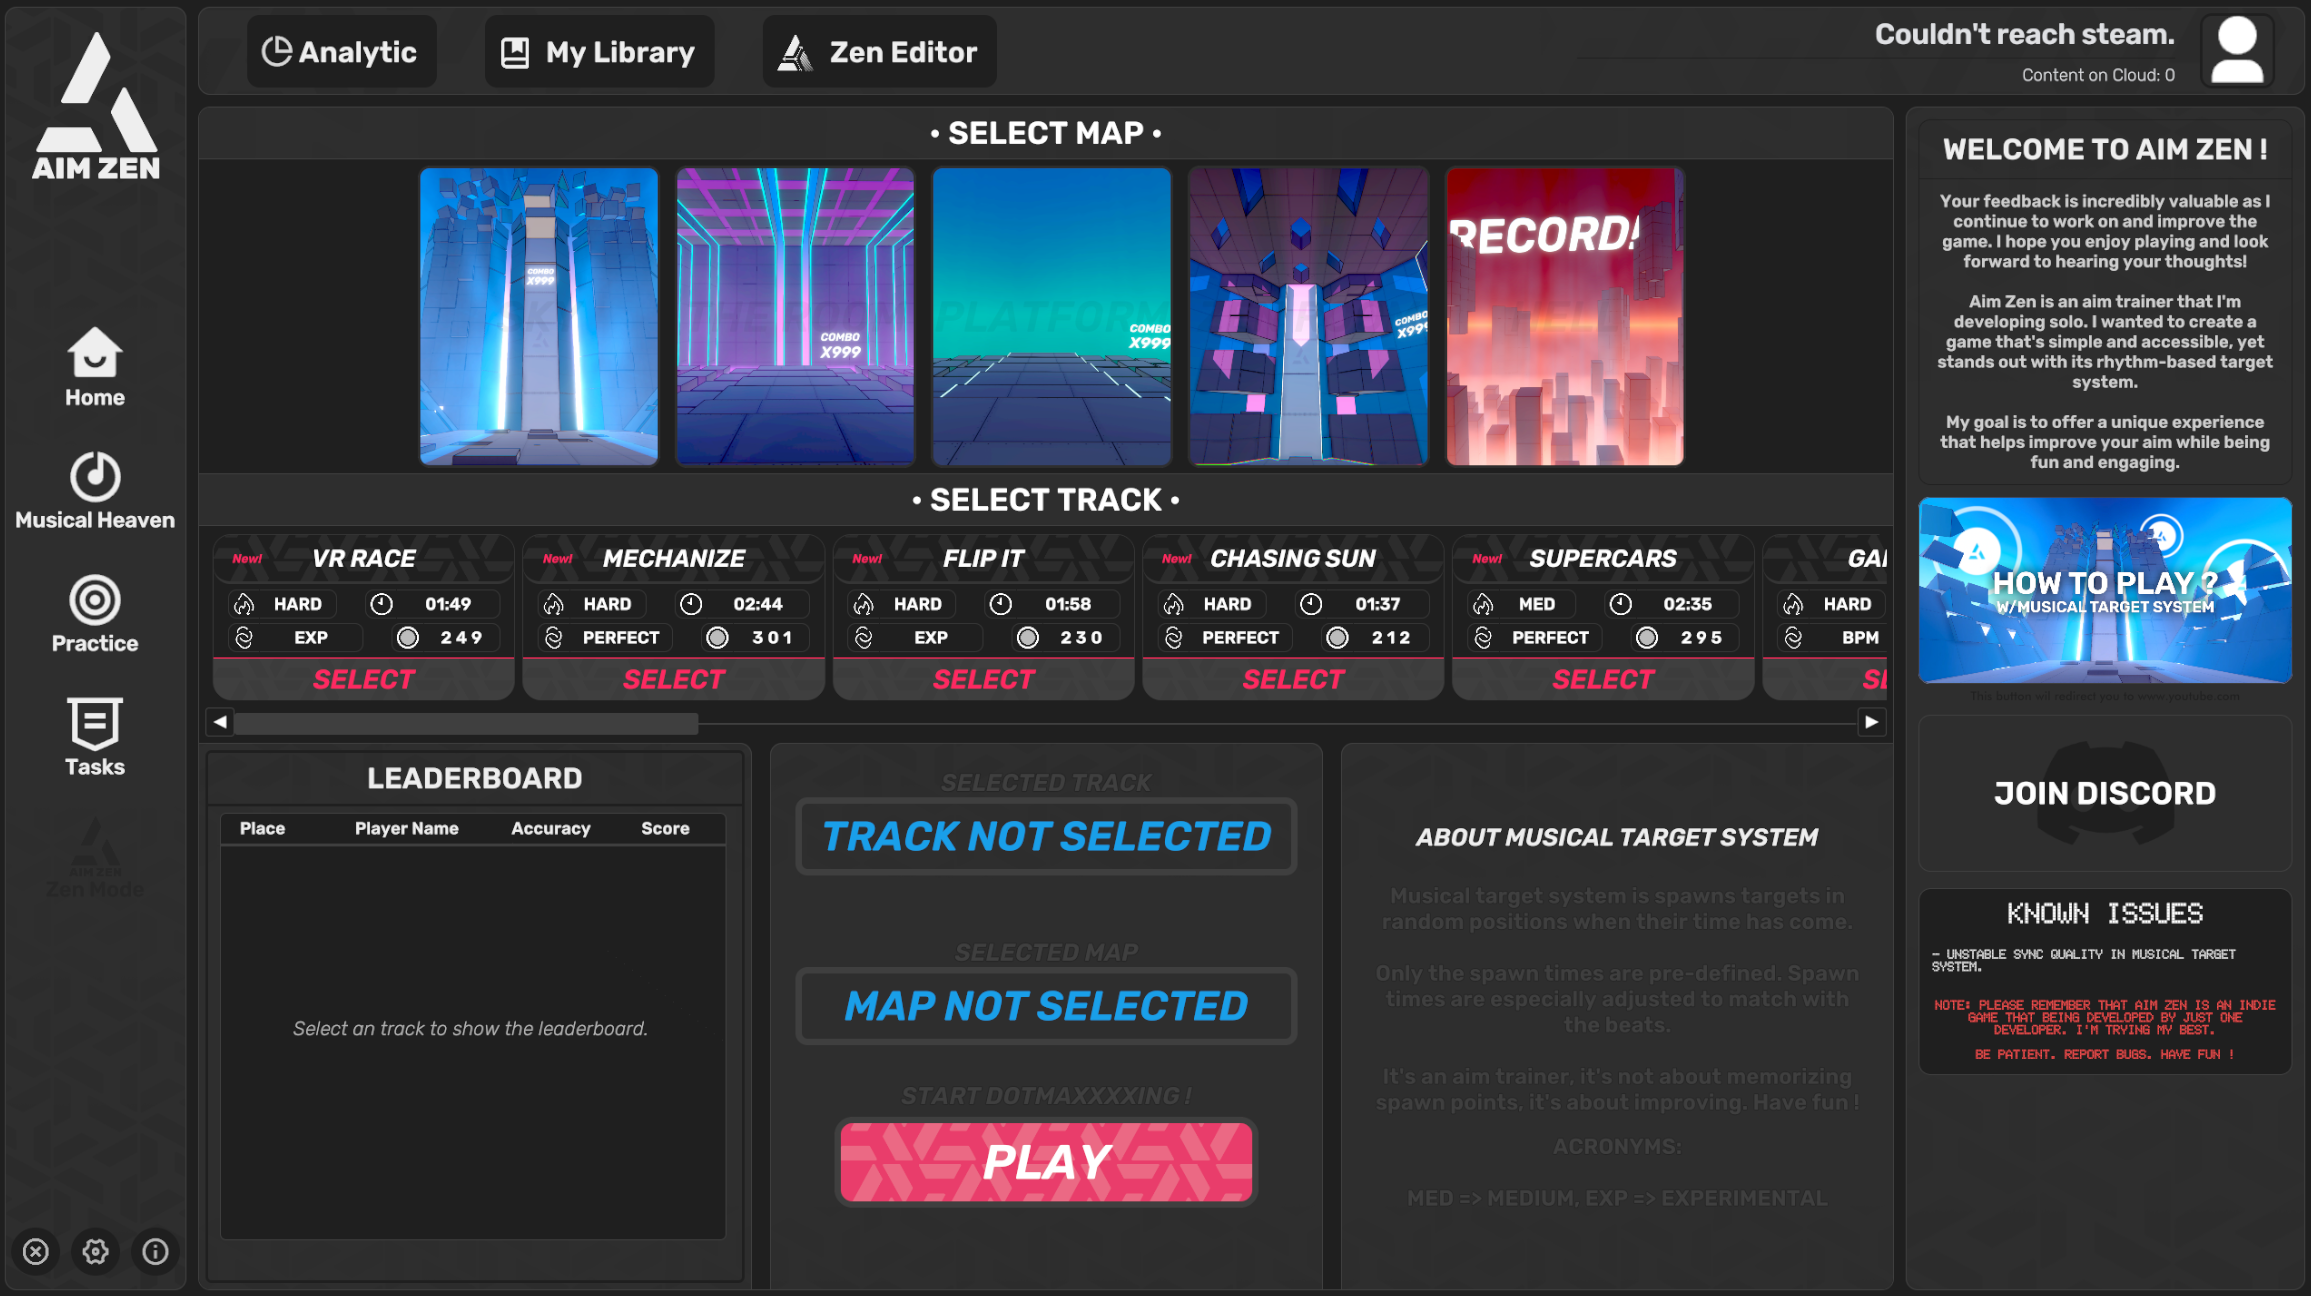Click the Player Name column header
Image resolution: width=2311 pixels, height=1296 pixels.
click(407, 828)
